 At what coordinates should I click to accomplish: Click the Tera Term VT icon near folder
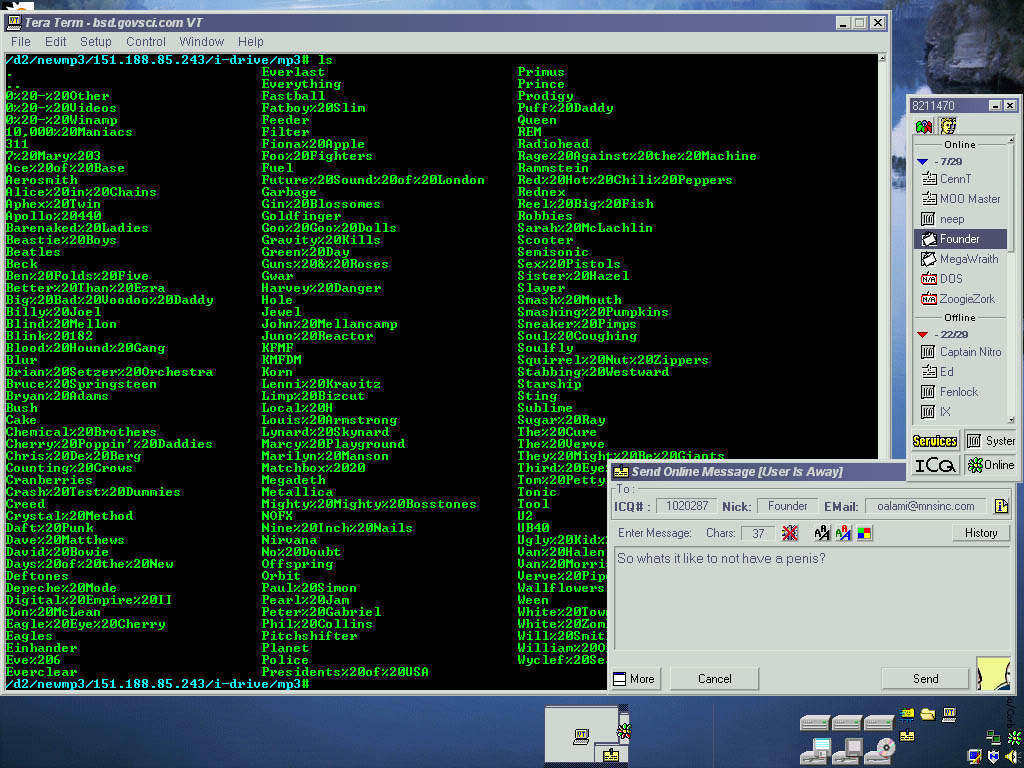(x=950, y=714)
